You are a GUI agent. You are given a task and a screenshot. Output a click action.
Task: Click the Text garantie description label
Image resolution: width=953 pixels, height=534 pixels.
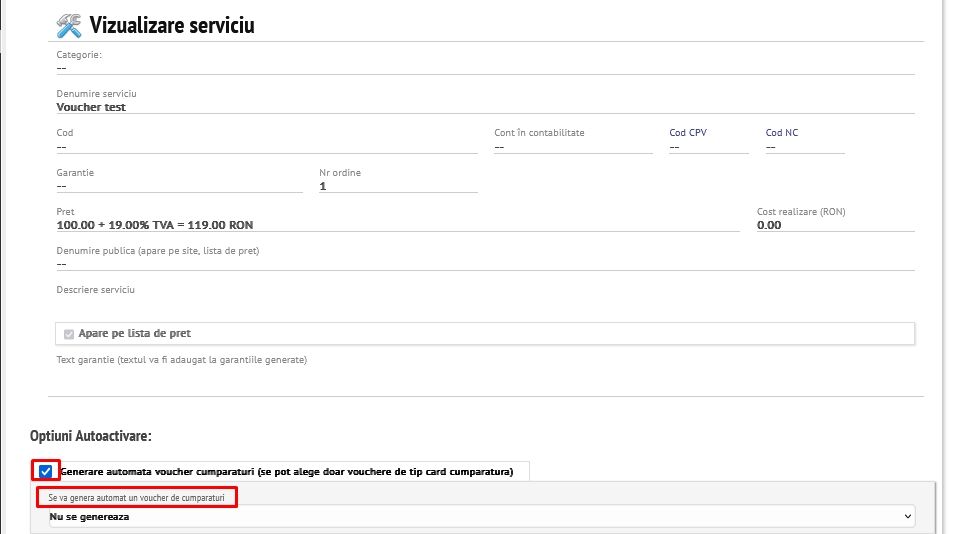point(181,359)
